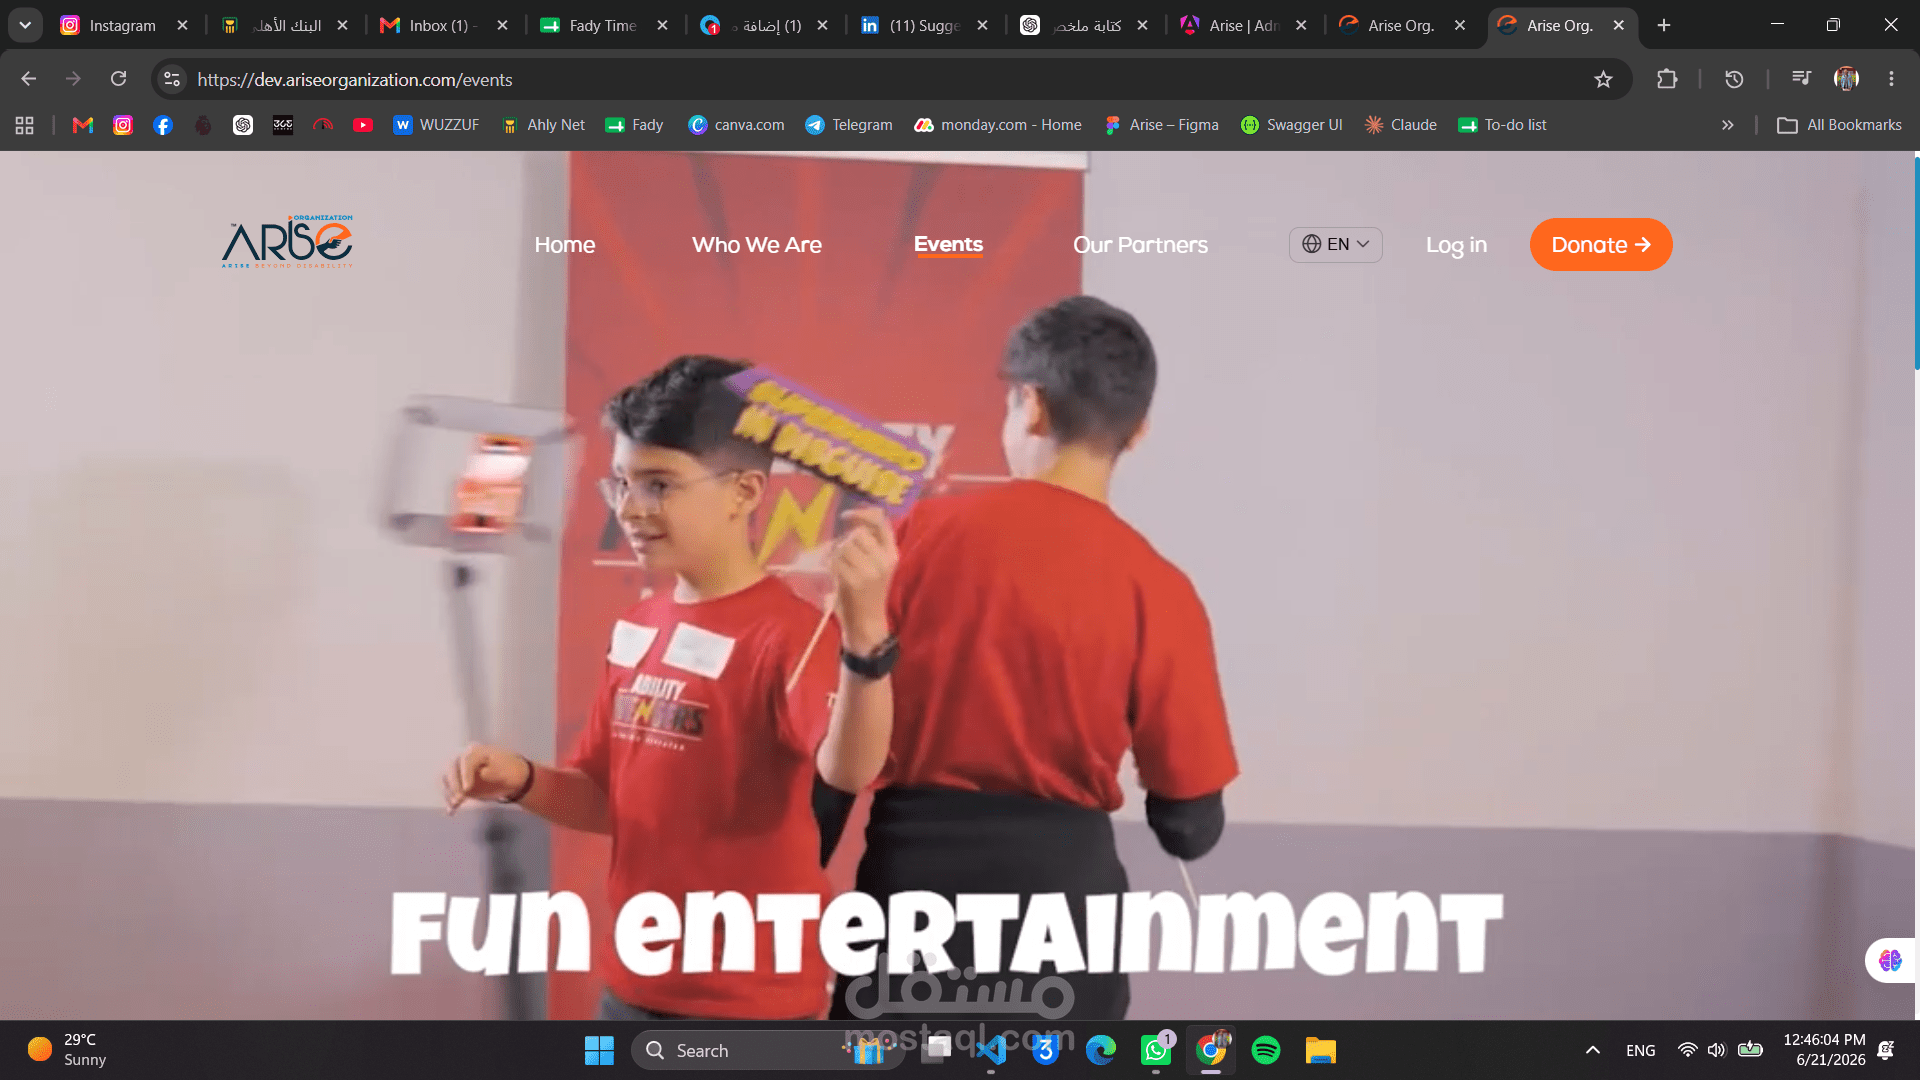Open the YouTube bookmark icon

363,125
